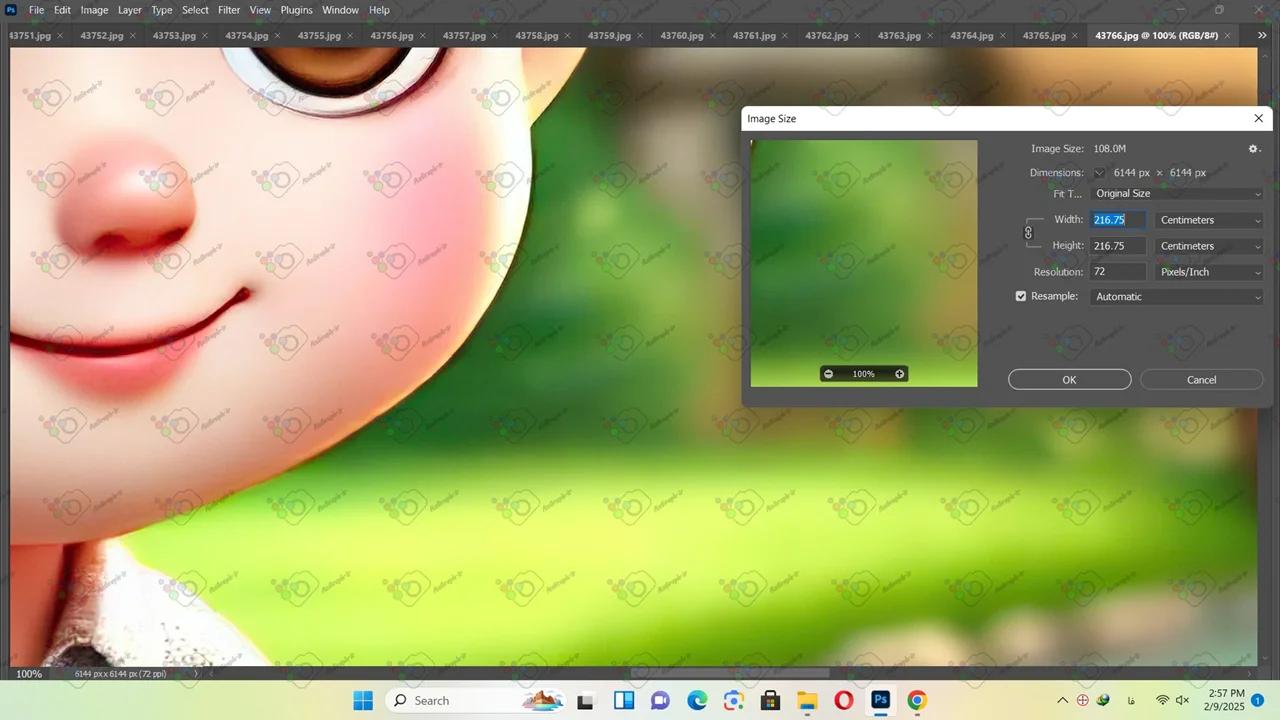This screenshot has height=720, width=1280.
Task: Open the Fit To Original Size dropdown
Action: coord(1177,194)
